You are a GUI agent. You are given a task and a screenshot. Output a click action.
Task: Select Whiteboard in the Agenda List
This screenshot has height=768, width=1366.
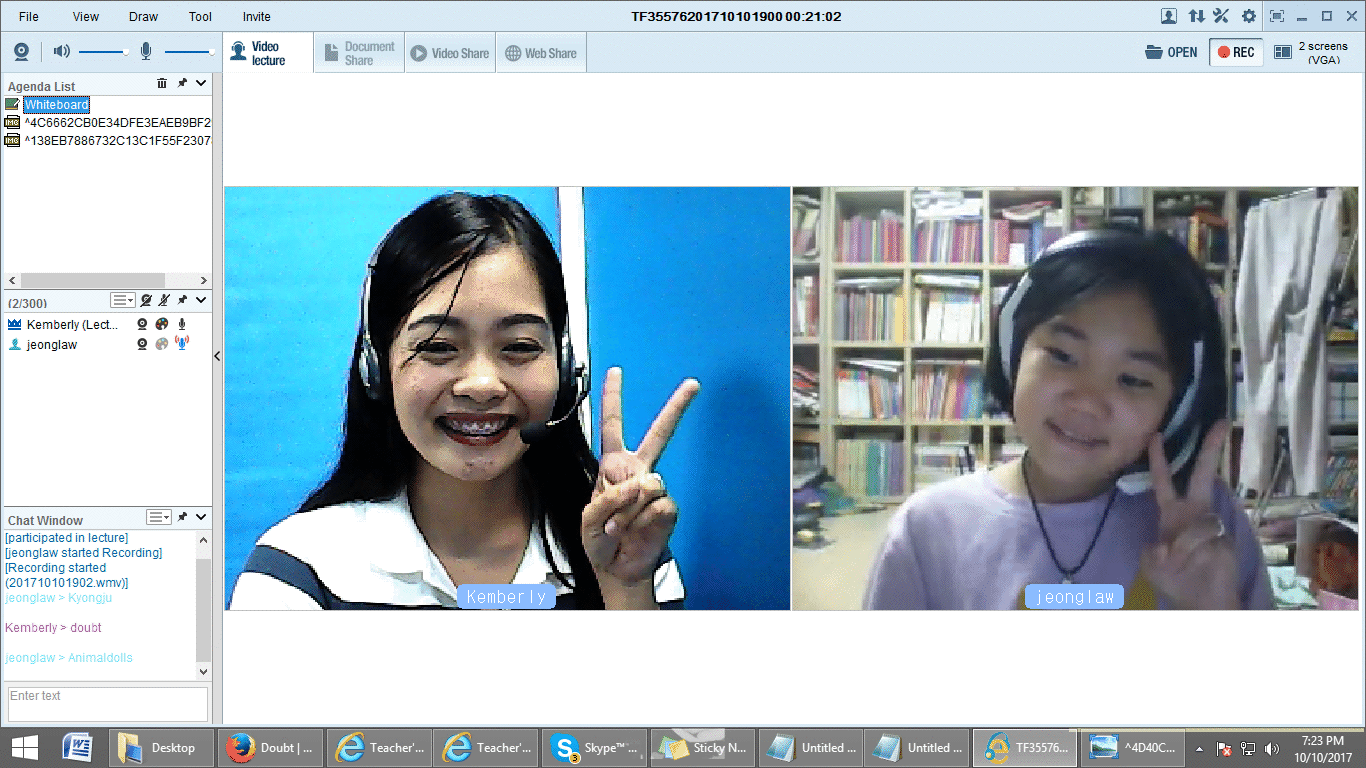click(56, 104)
